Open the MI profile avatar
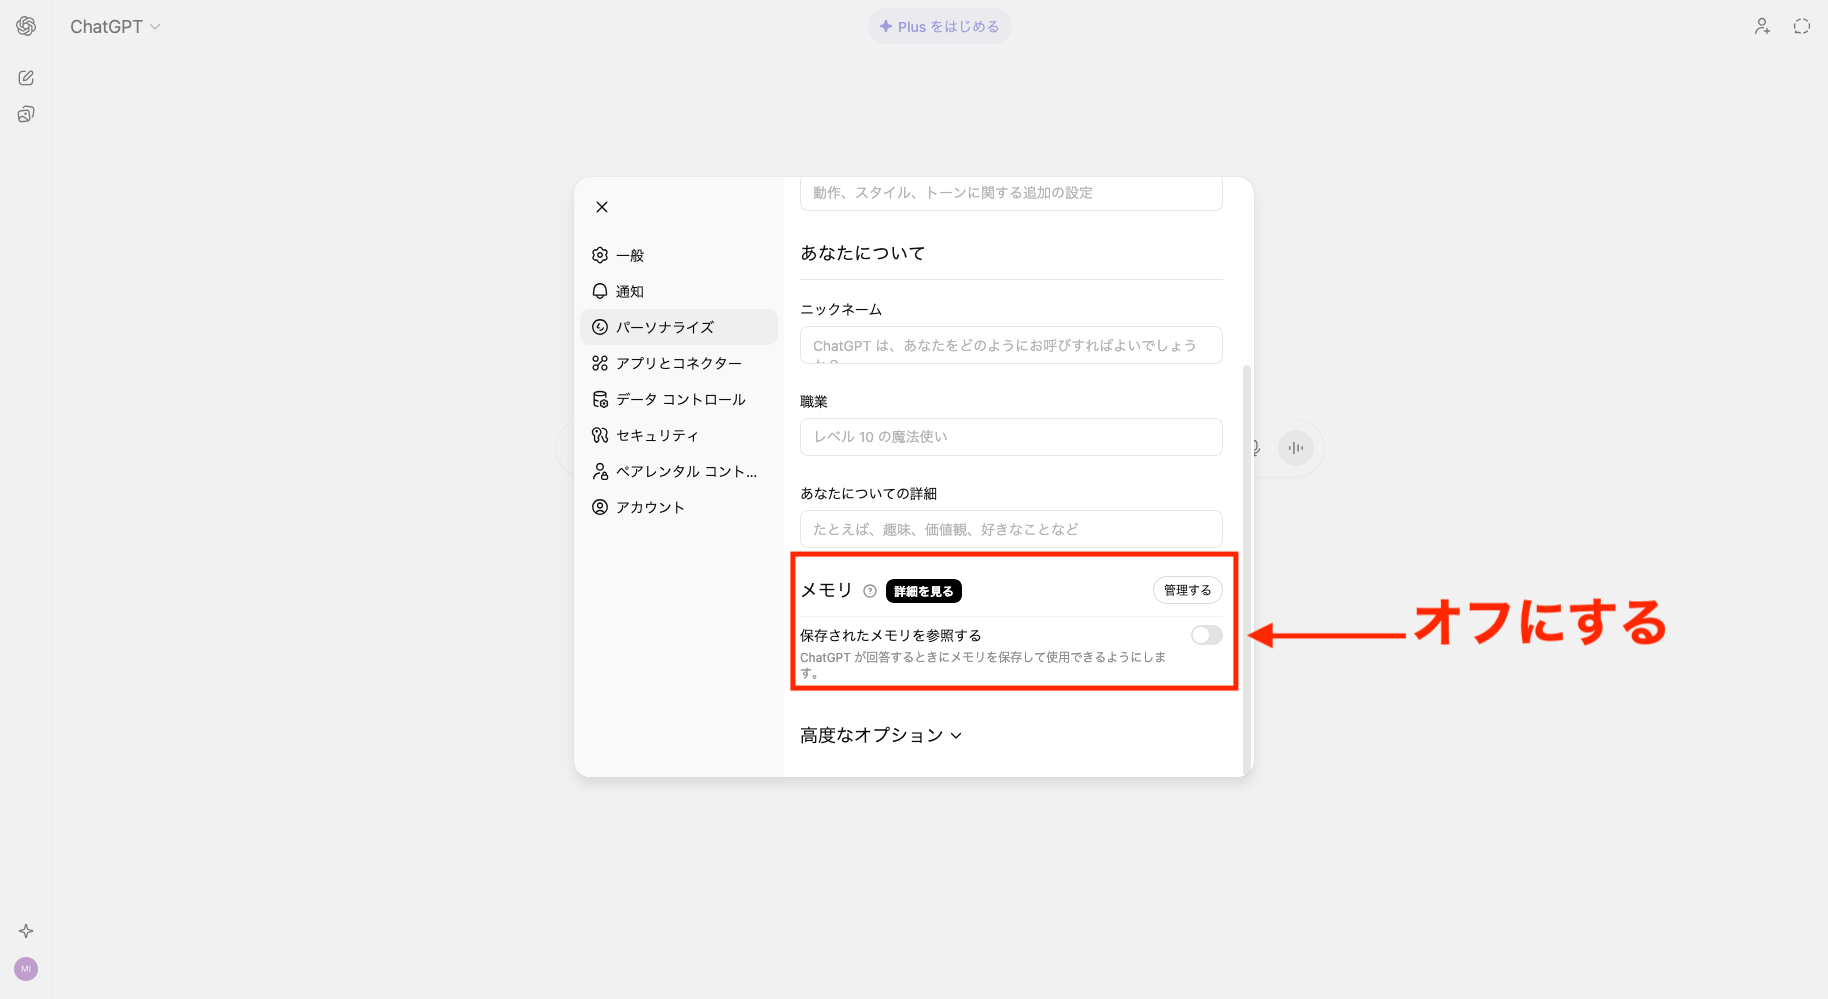The width and height of the screenshot is (1828, 999). point(25,968)
